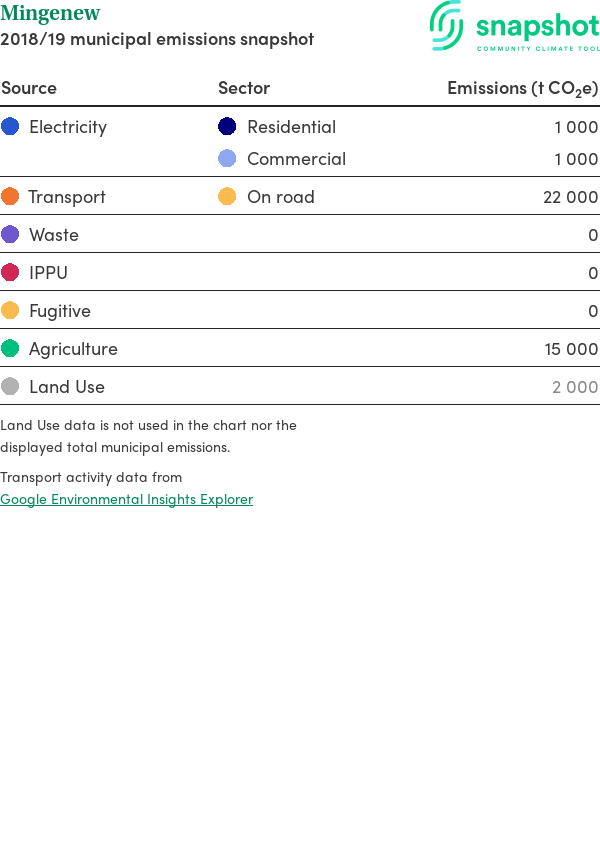
Task: Select the Sector column header
Action: pos(244,88)
